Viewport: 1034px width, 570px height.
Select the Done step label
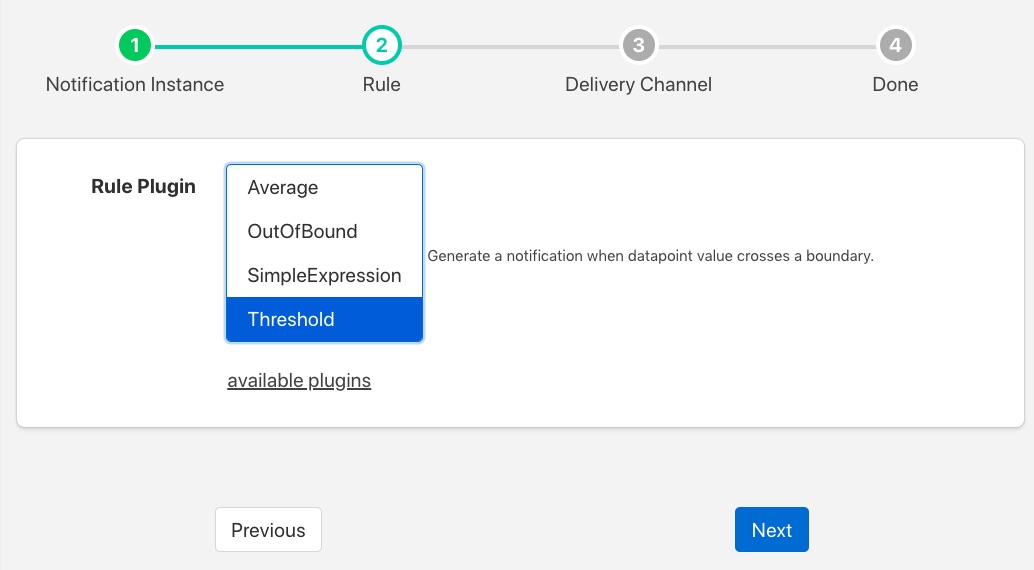(895, 85)
